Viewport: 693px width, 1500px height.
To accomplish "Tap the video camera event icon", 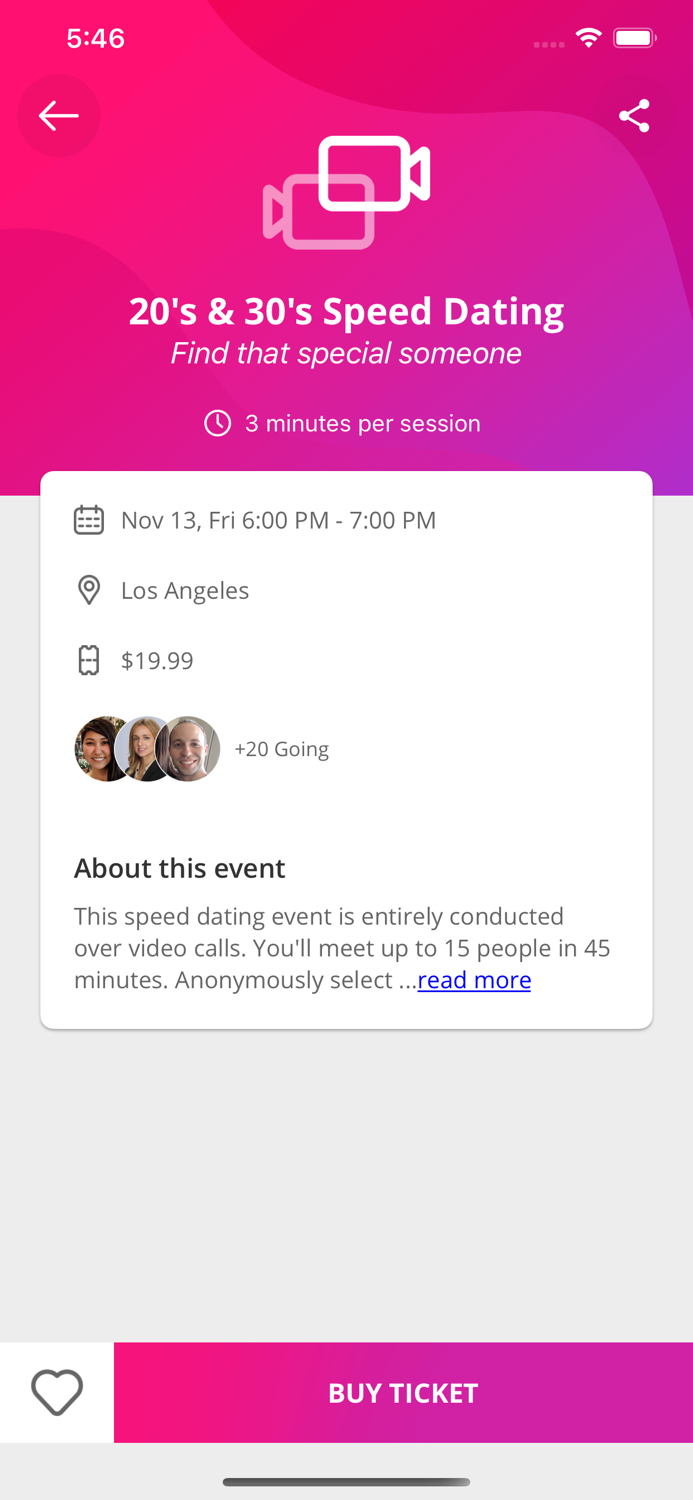I will tap(346, 190).
